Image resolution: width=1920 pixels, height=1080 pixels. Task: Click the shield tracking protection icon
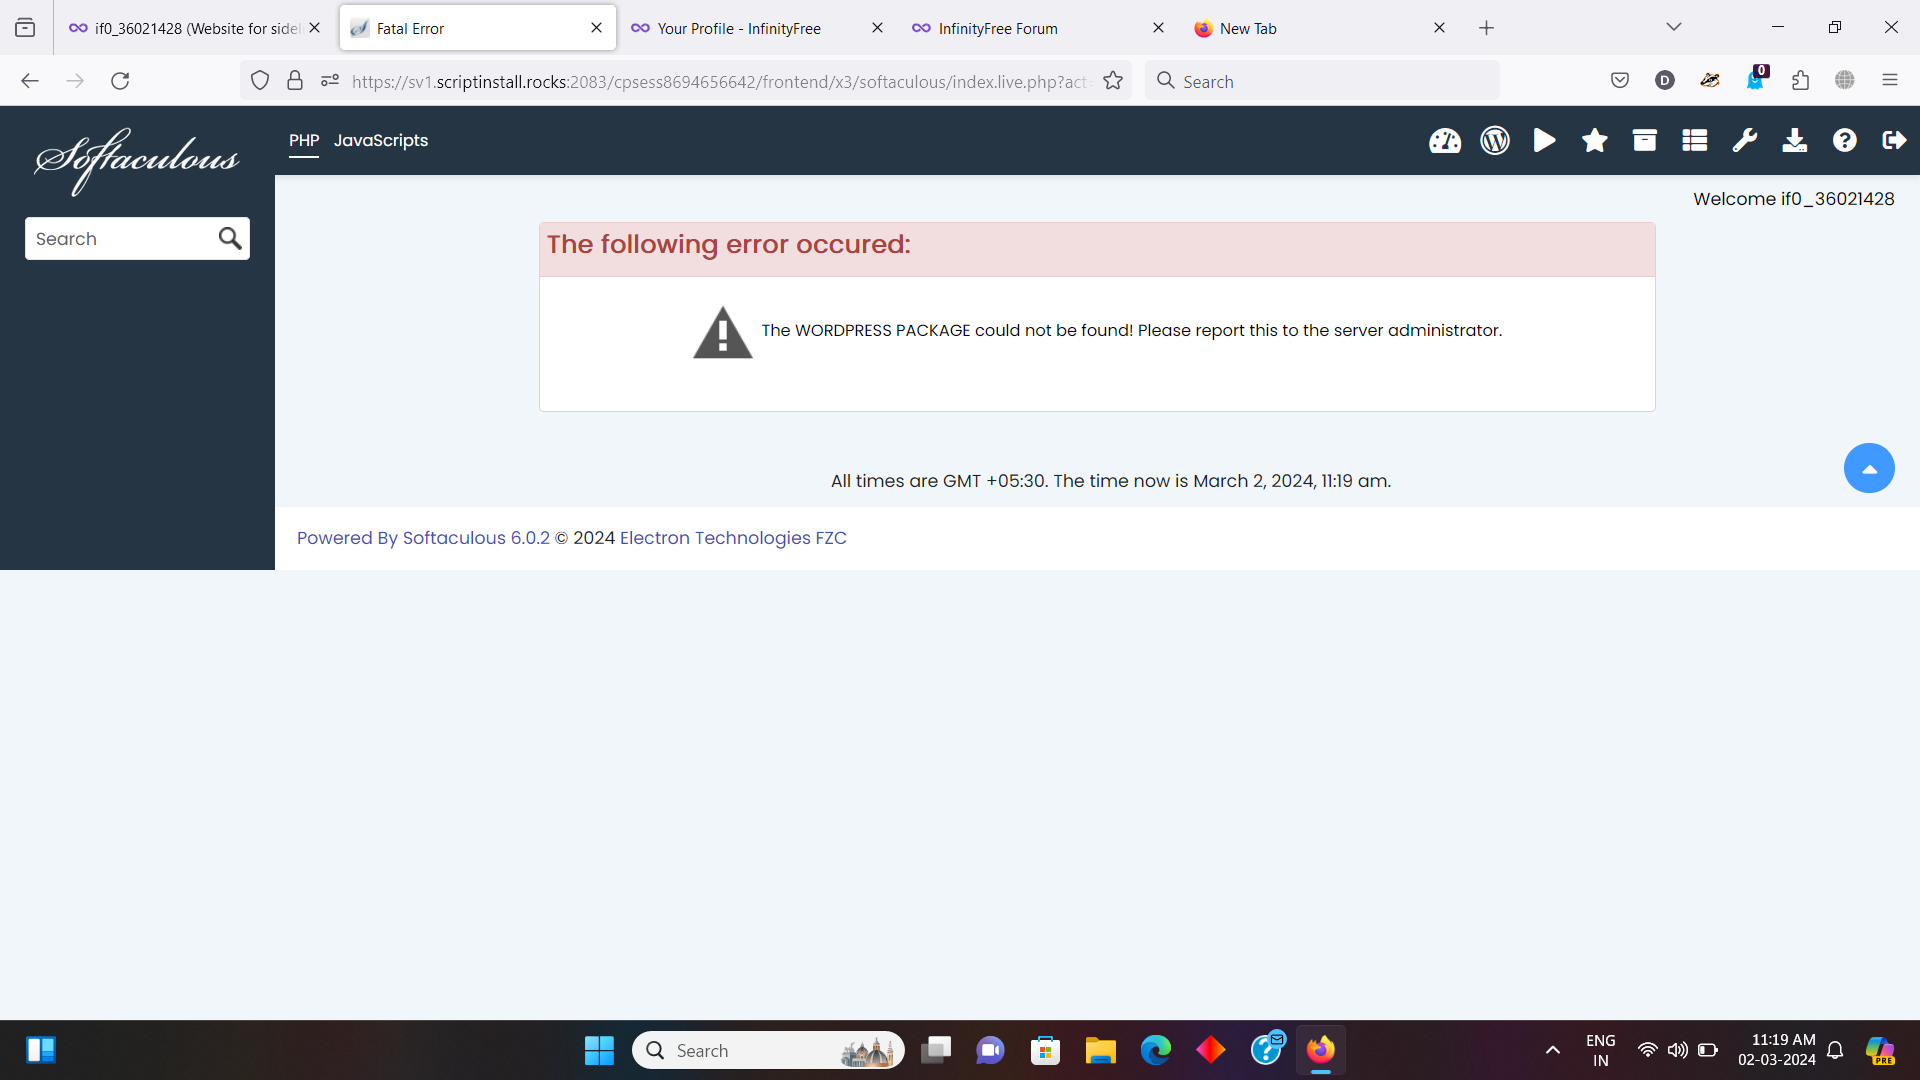pos(260,81)
